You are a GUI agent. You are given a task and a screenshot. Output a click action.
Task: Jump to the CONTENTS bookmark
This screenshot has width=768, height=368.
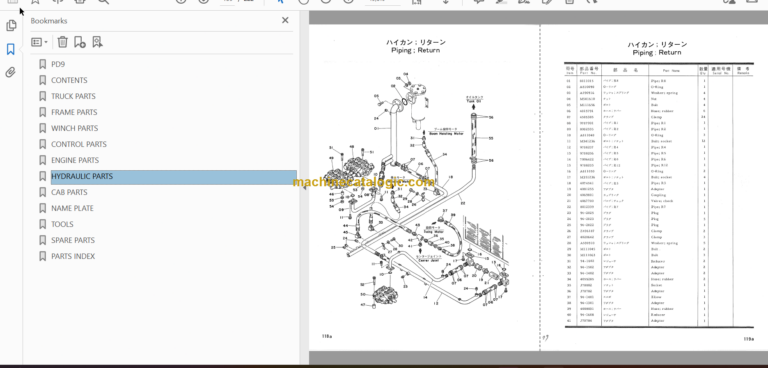coord(69,80)
